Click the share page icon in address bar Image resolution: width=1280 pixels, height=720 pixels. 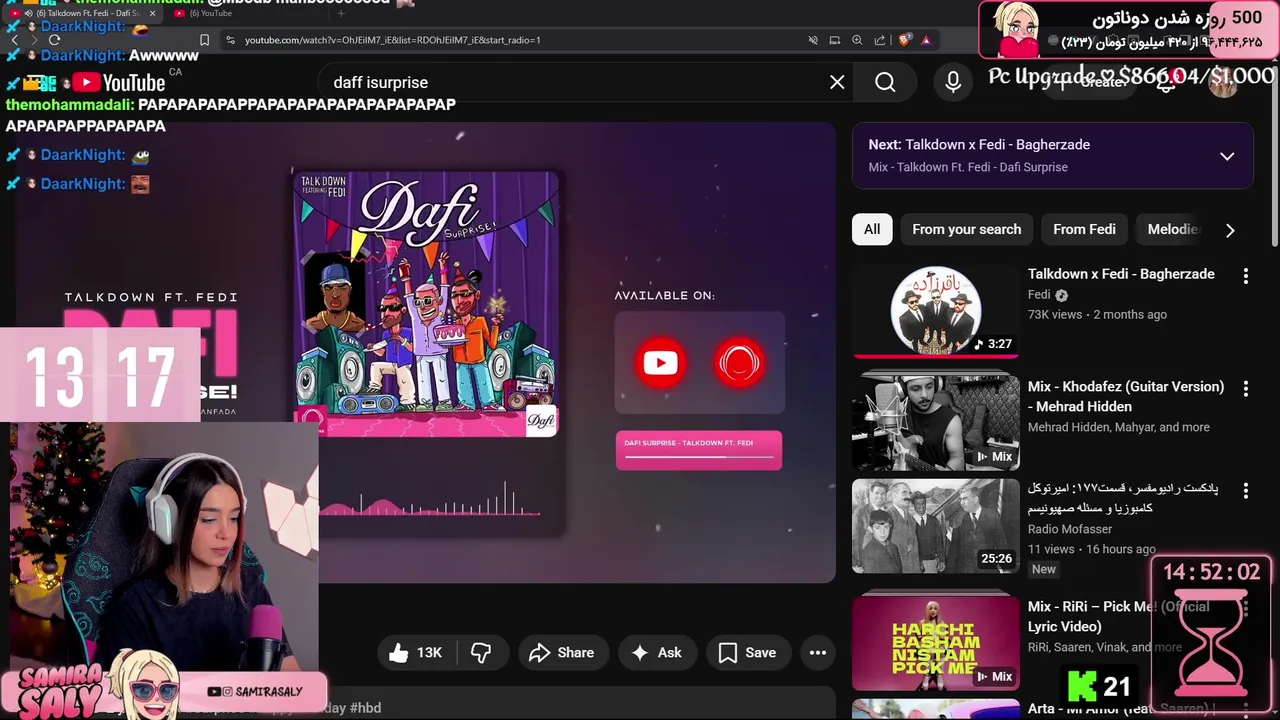point(880,40)
